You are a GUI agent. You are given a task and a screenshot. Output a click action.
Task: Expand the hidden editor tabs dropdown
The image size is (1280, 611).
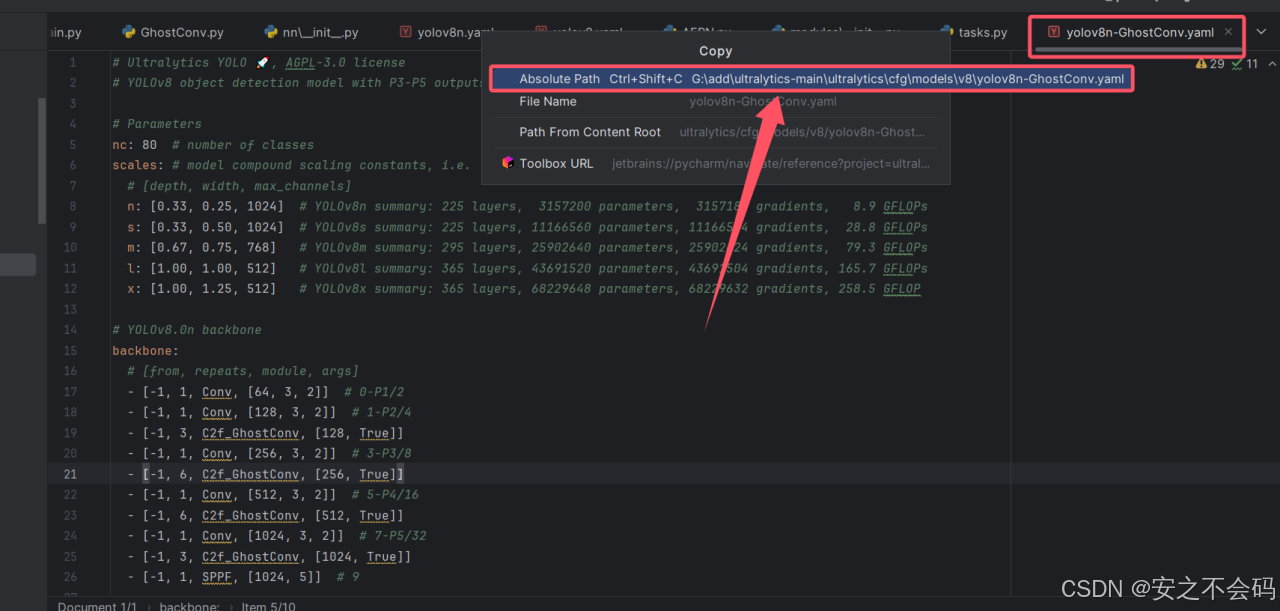click(x=1261, y=32)
